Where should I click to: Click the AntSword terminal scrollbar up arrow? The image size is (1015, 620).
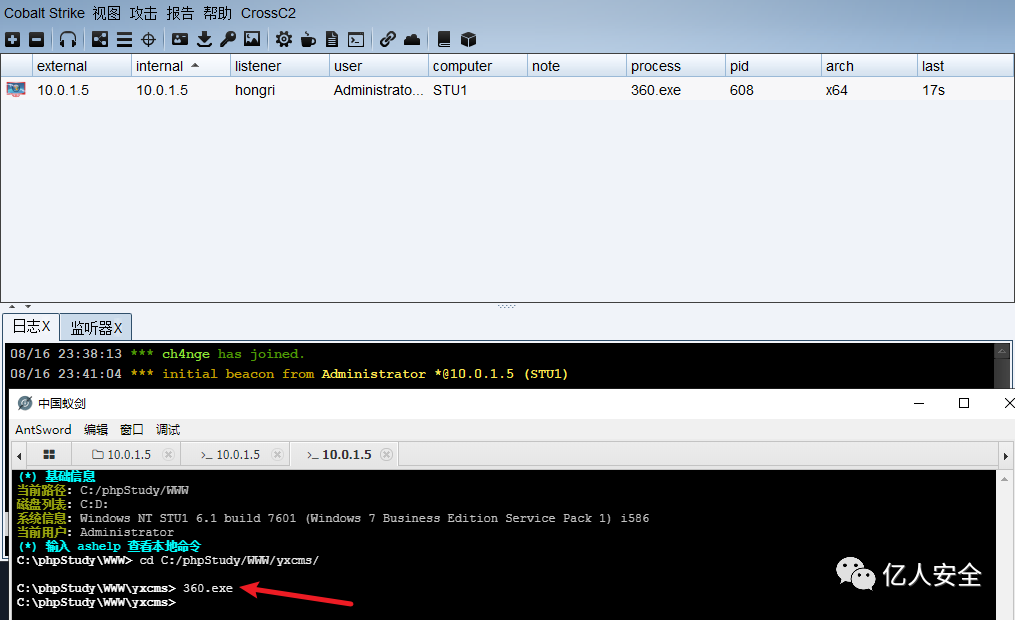1005,479
